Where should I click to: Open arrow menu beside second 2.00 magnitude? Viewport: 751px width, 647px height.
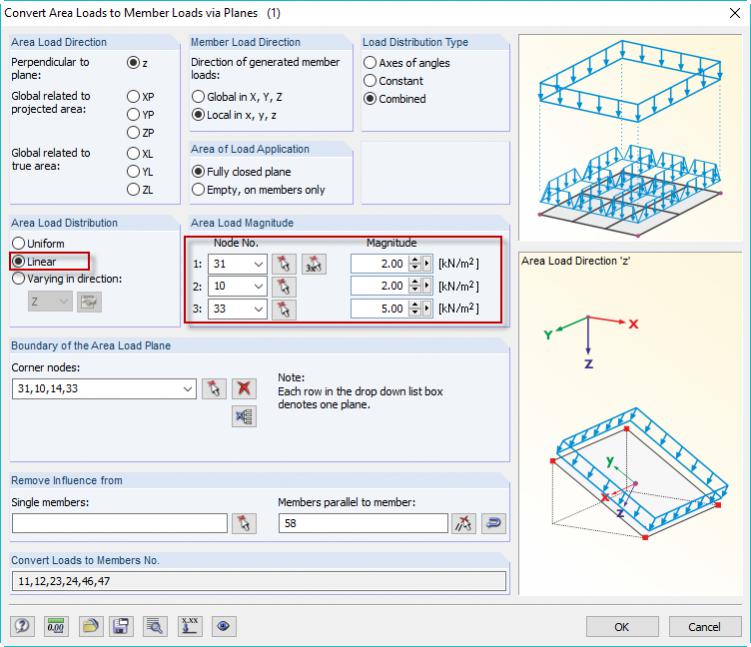pyautogui.click(x=427, y=286)
